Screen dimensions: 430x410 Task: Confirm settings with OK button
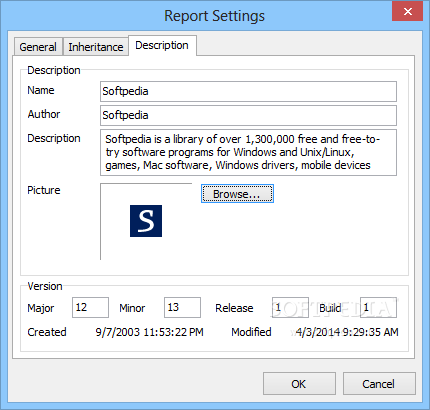(x=299, y=384)
